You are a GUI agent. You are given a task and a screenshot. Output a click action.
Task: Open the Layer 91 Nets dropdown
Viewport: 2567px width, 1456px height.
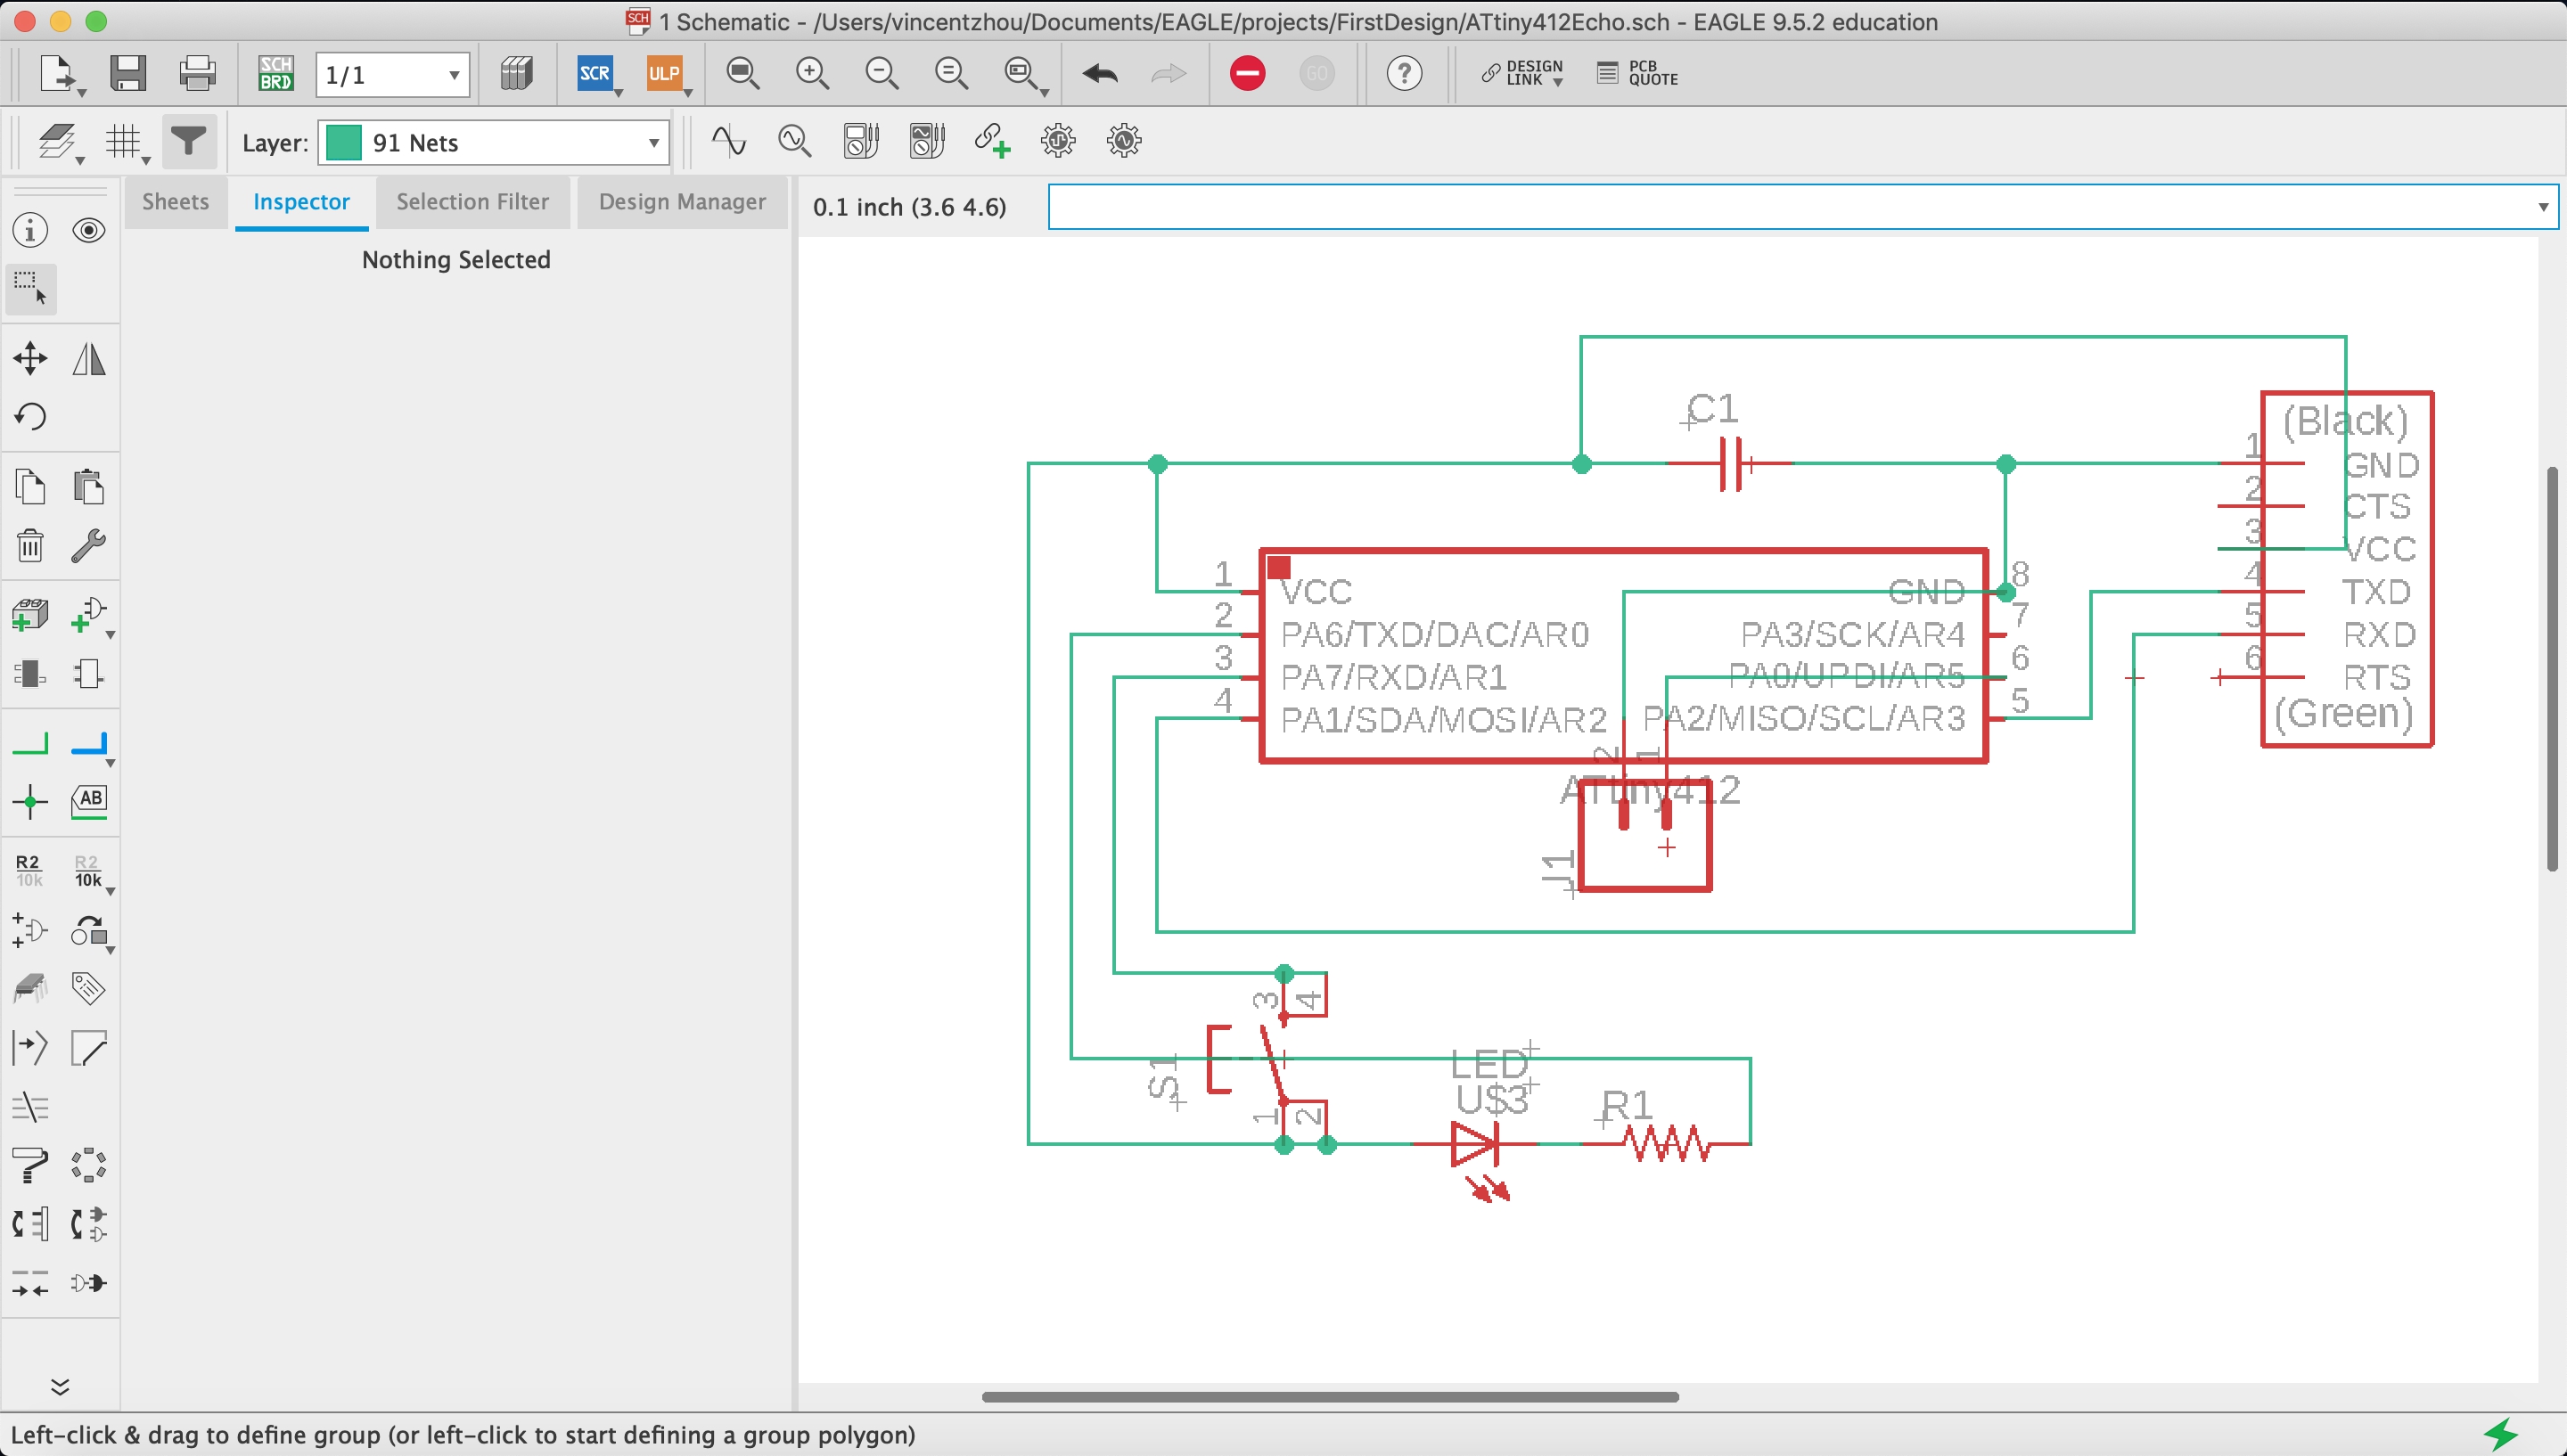click(653, 143)
